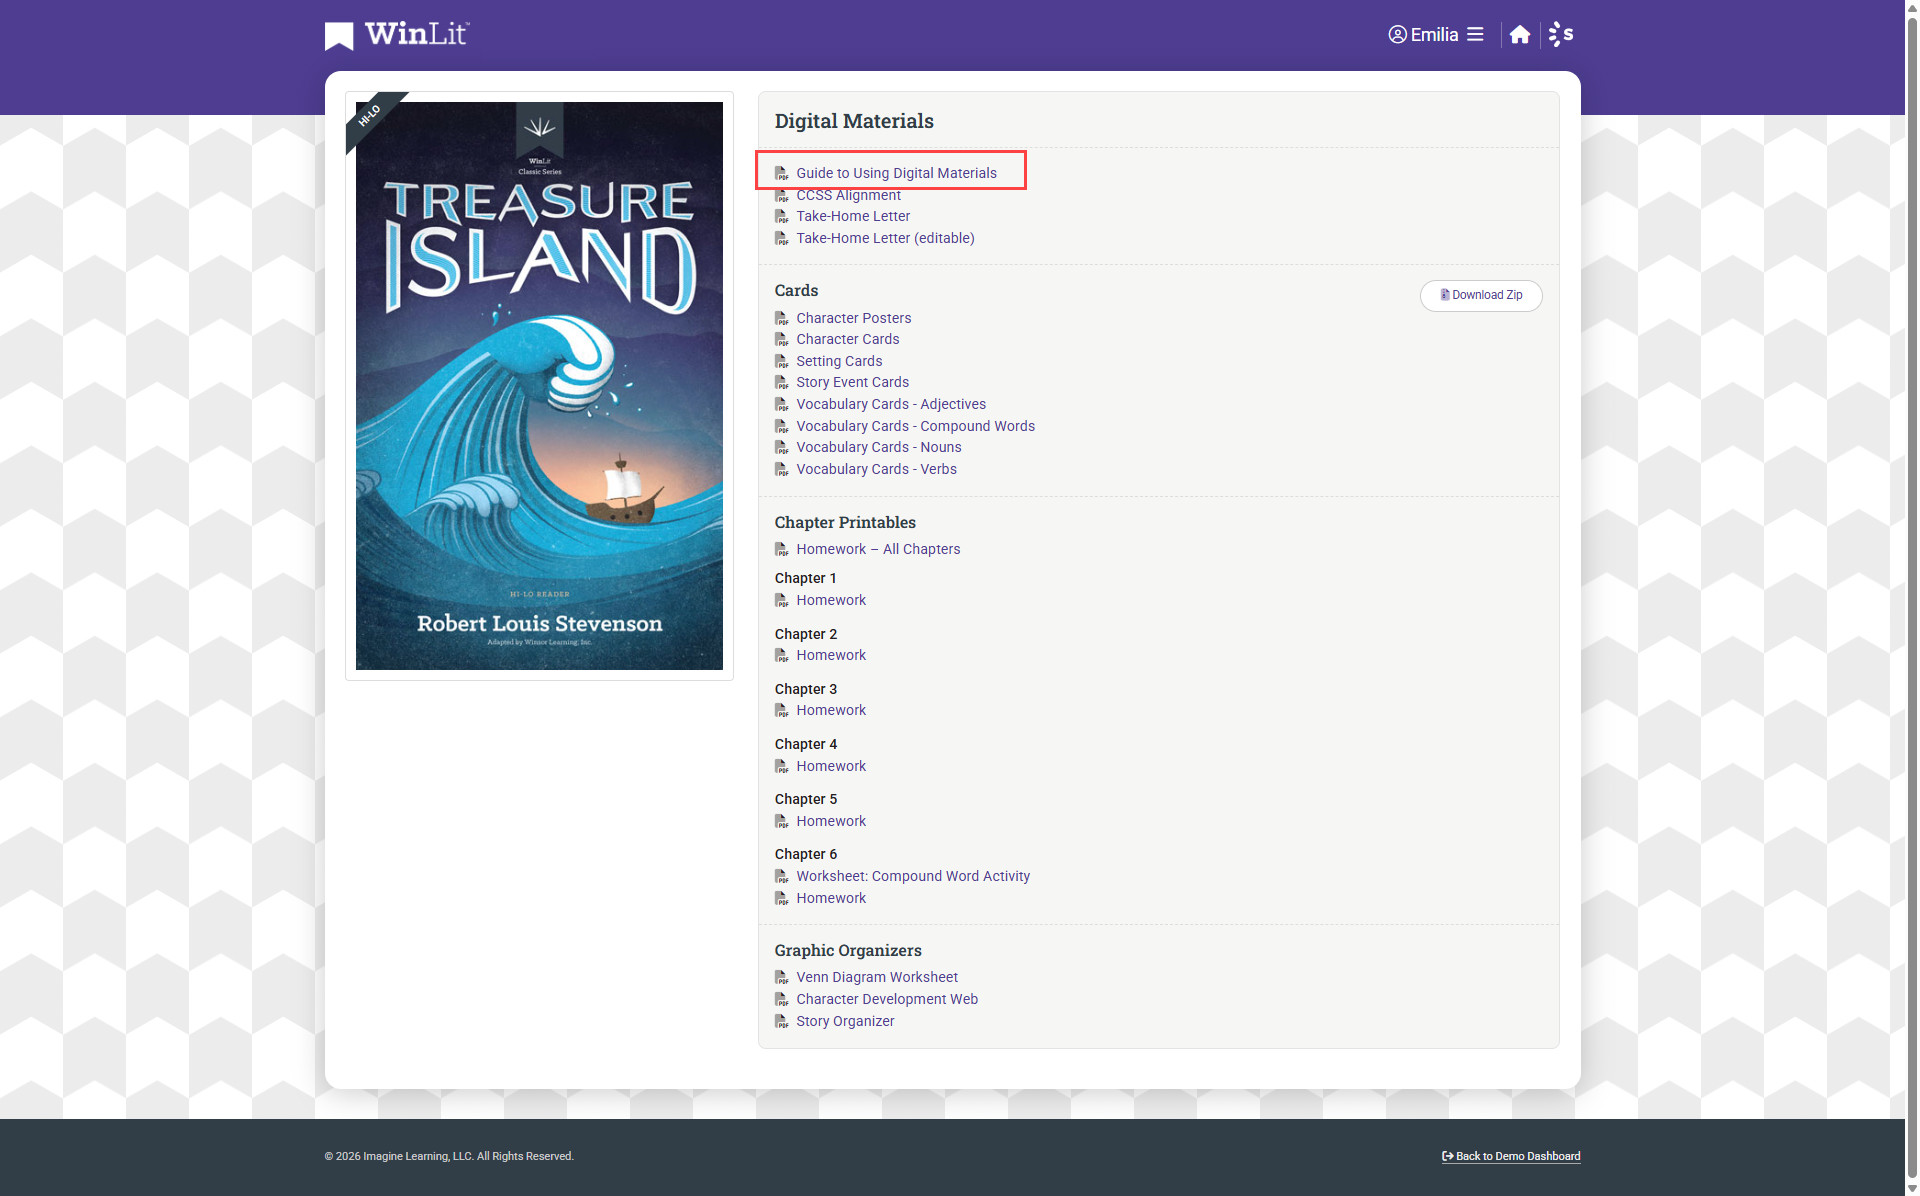Click PDF icon beside CCSS Alignment
Image resolution: width=1920 pixels, height=1196 pixels.
click(782, 196)
